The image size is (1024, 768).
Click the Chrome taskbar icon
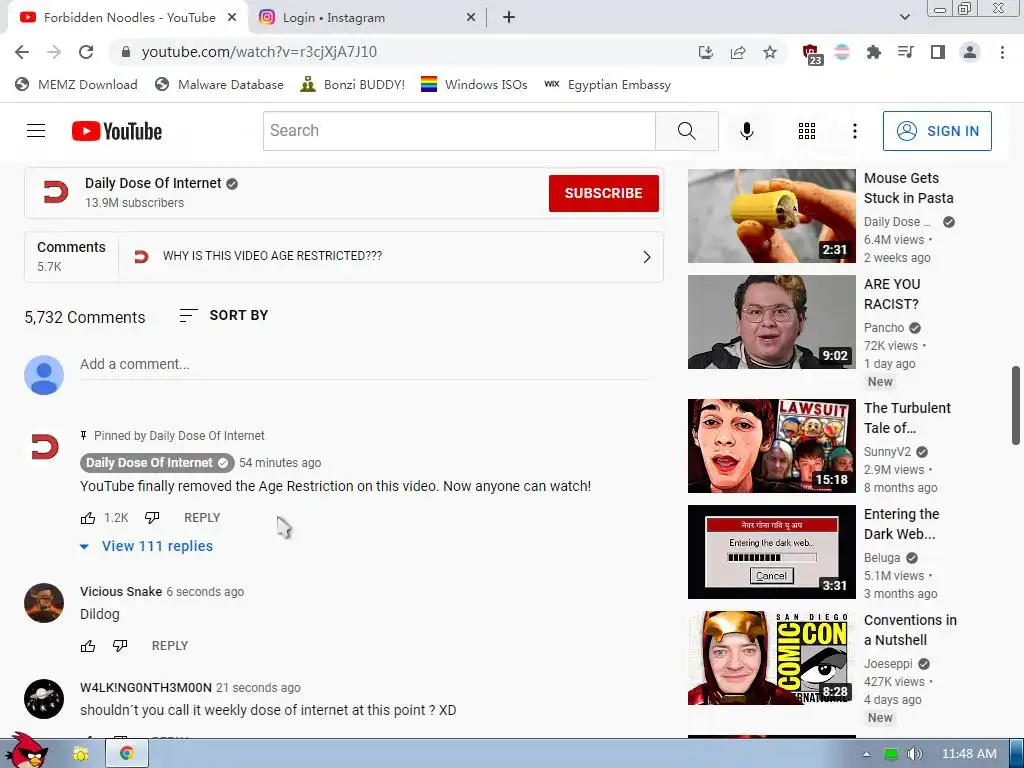[127, 754]
